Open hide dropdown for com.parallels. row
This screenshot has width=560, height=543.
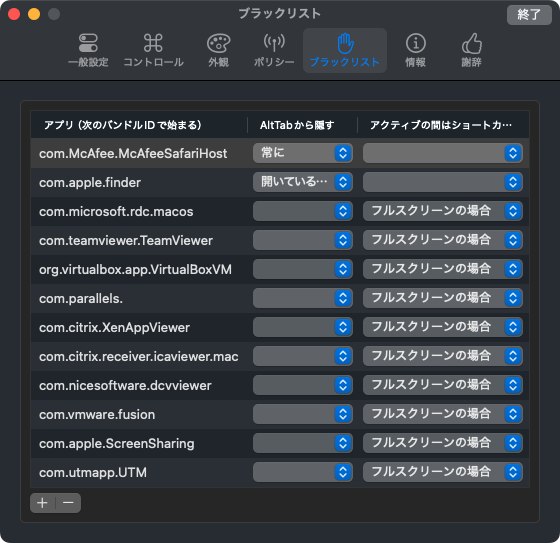pos(303,298)
